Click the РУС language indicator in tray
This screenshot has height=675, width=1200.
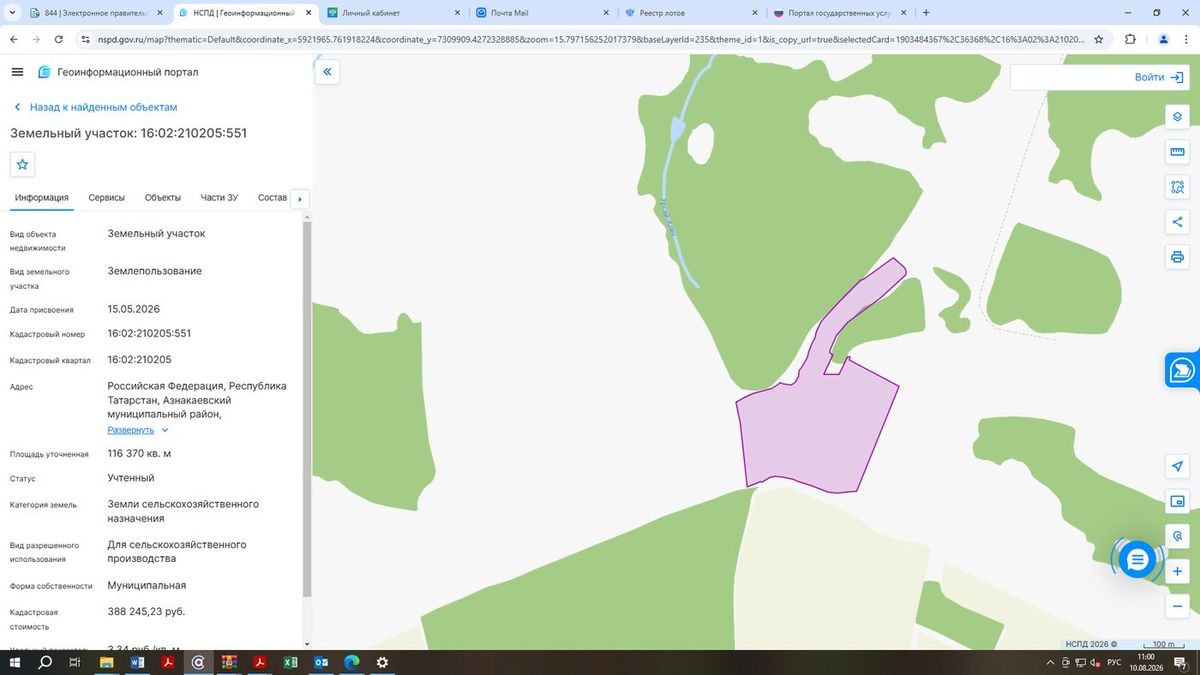(x=1114, y=663)
